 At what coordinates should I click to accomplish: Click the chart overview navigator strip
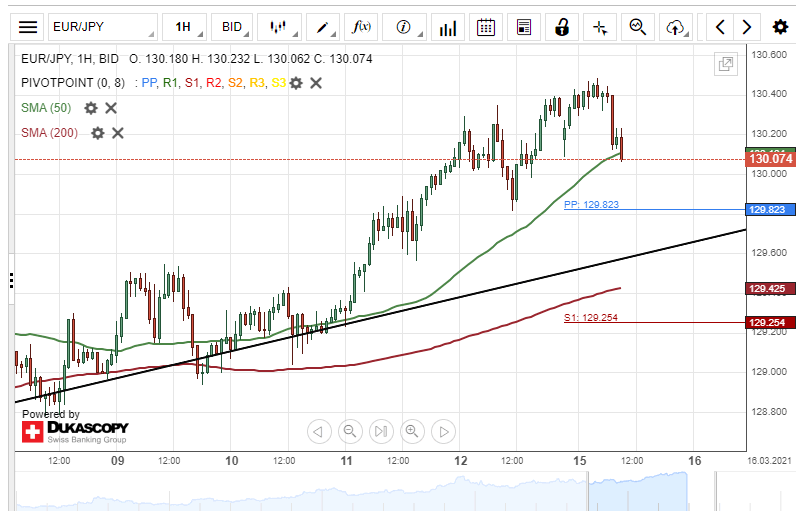(x=400, y=491)
